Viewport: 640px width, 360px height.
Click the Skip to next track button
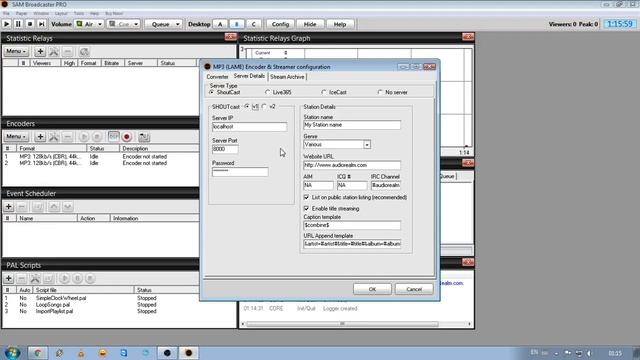[x=42, y=24]
